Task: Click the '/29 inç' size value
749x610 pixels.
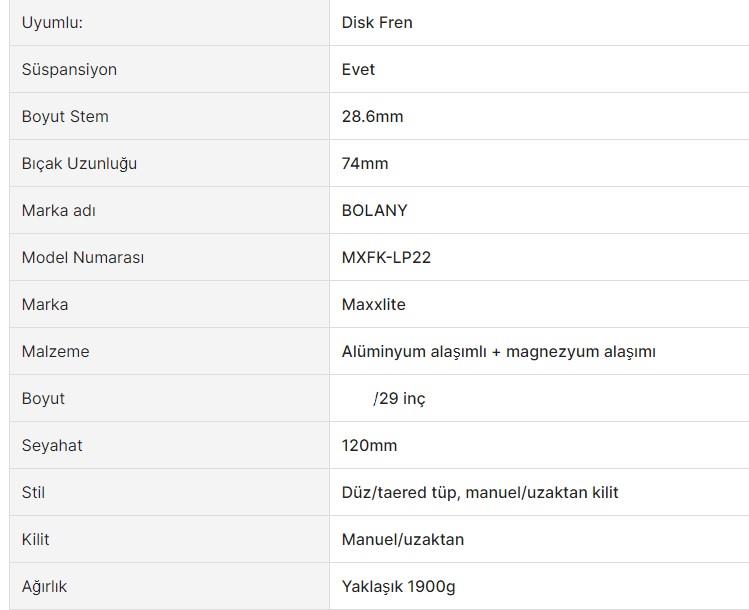Action: 399,398
